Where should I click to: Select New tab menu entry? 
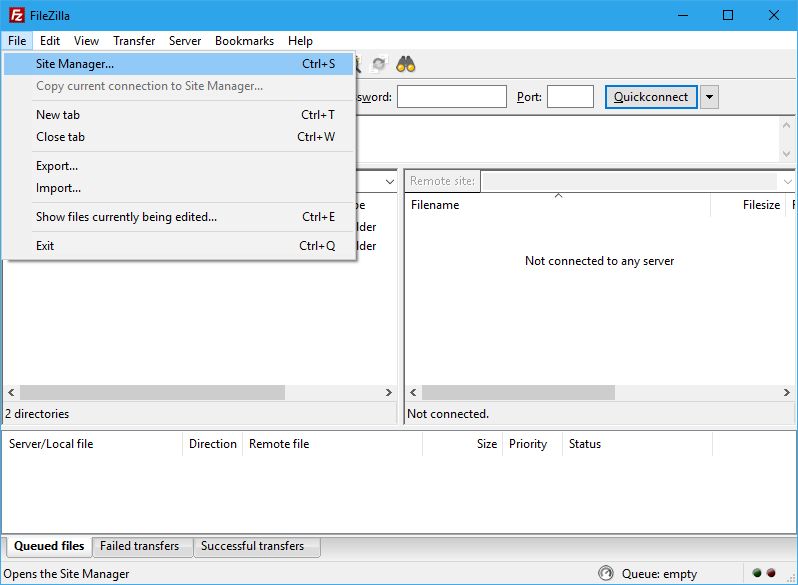(x=179, y=115)
